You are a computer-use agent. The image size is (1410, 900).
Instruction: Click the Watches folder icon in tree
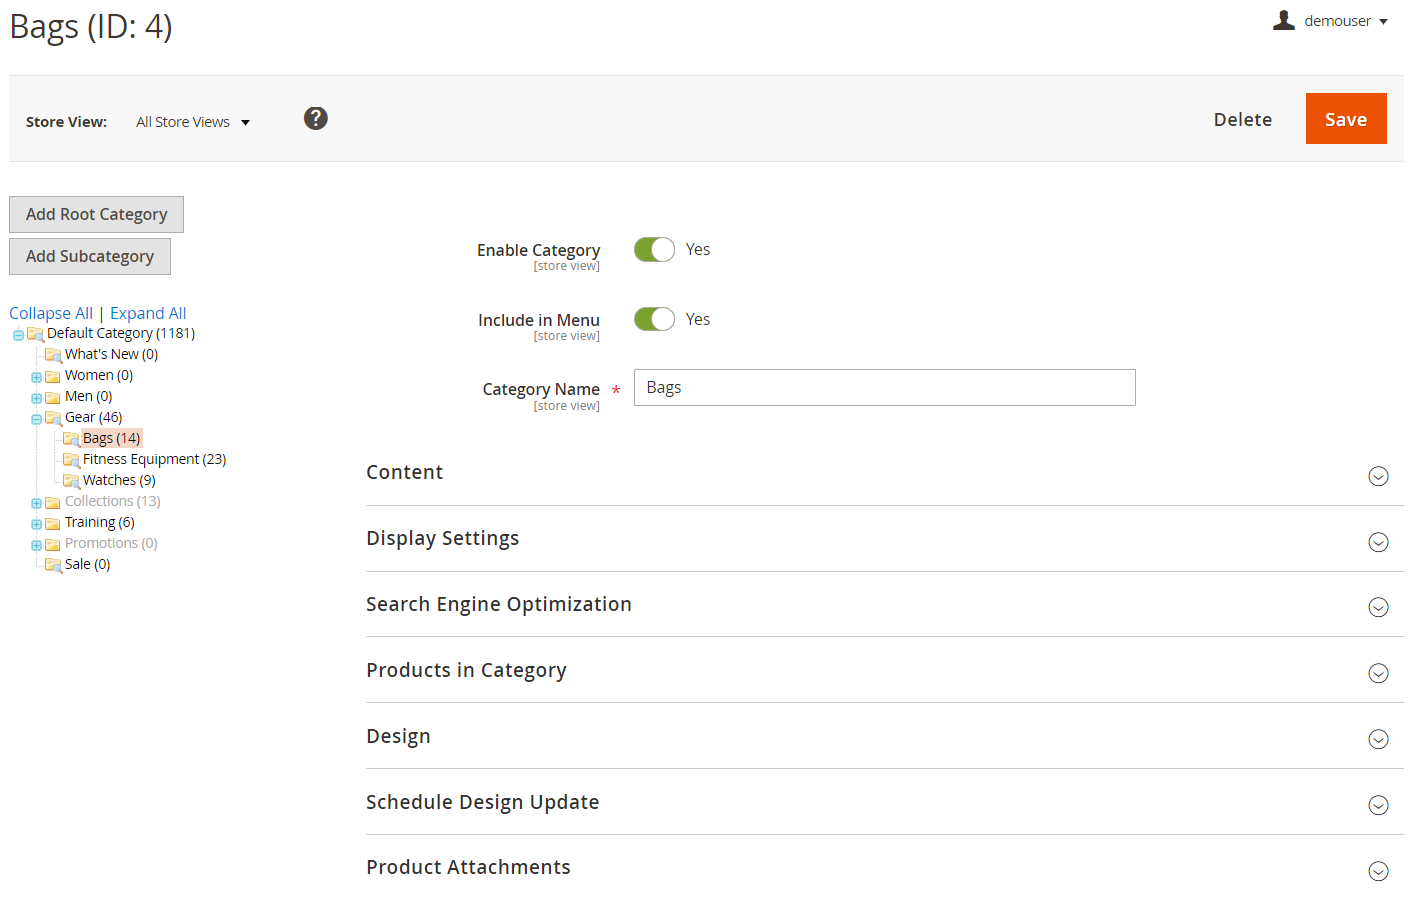tap(71, 481)
